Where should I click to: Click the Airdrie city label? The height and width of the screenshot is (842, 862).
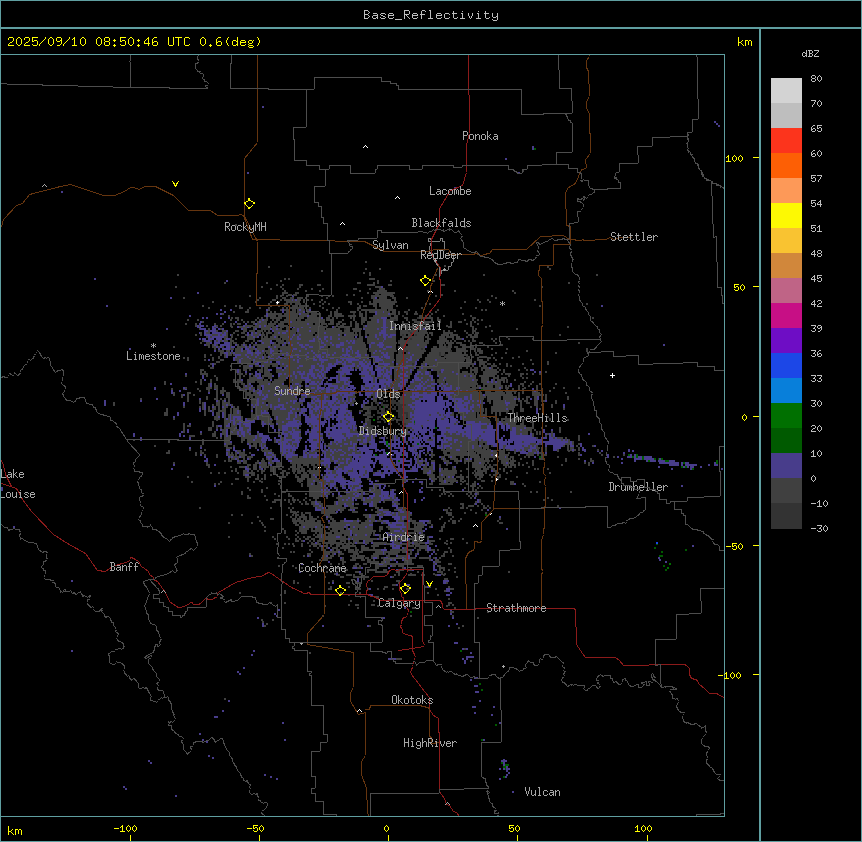(404, 537)
